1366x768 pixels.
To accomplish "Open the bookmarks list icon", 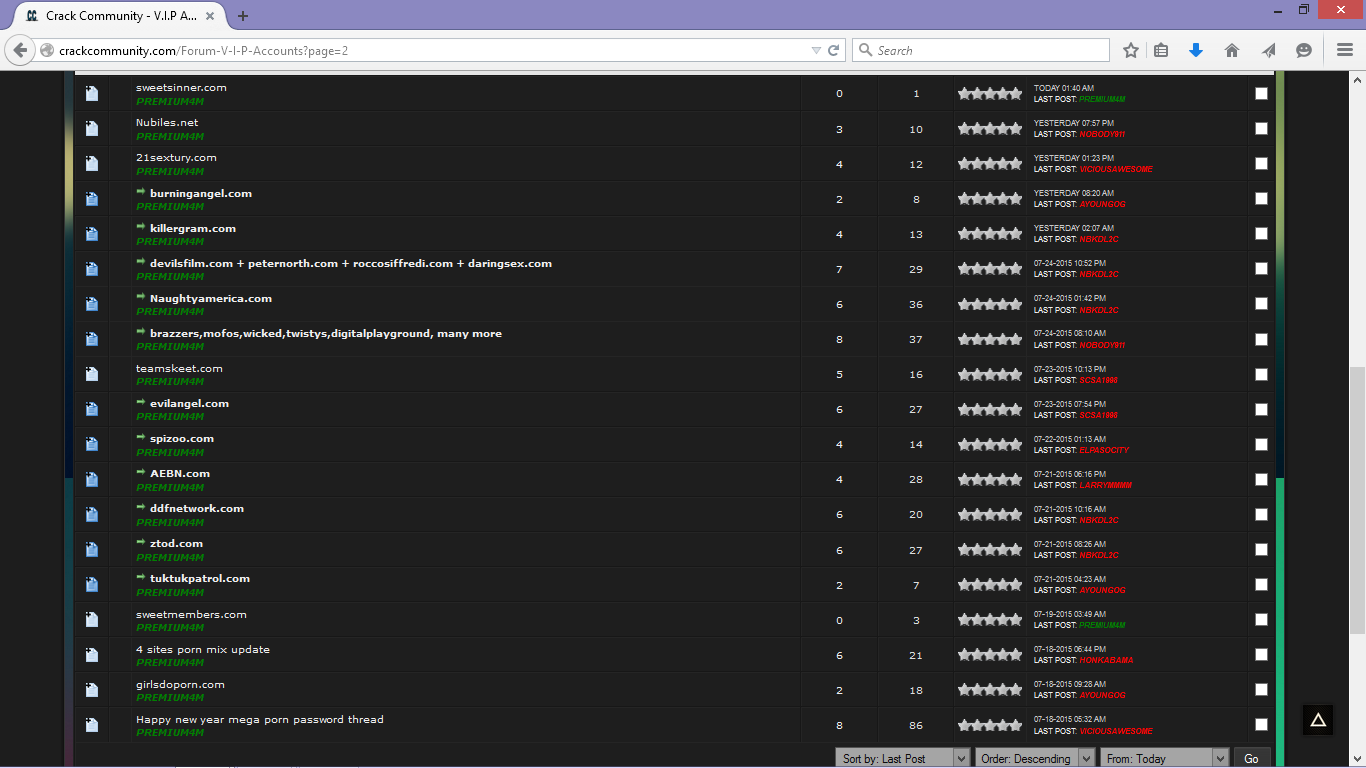I will pos(1161,50).
